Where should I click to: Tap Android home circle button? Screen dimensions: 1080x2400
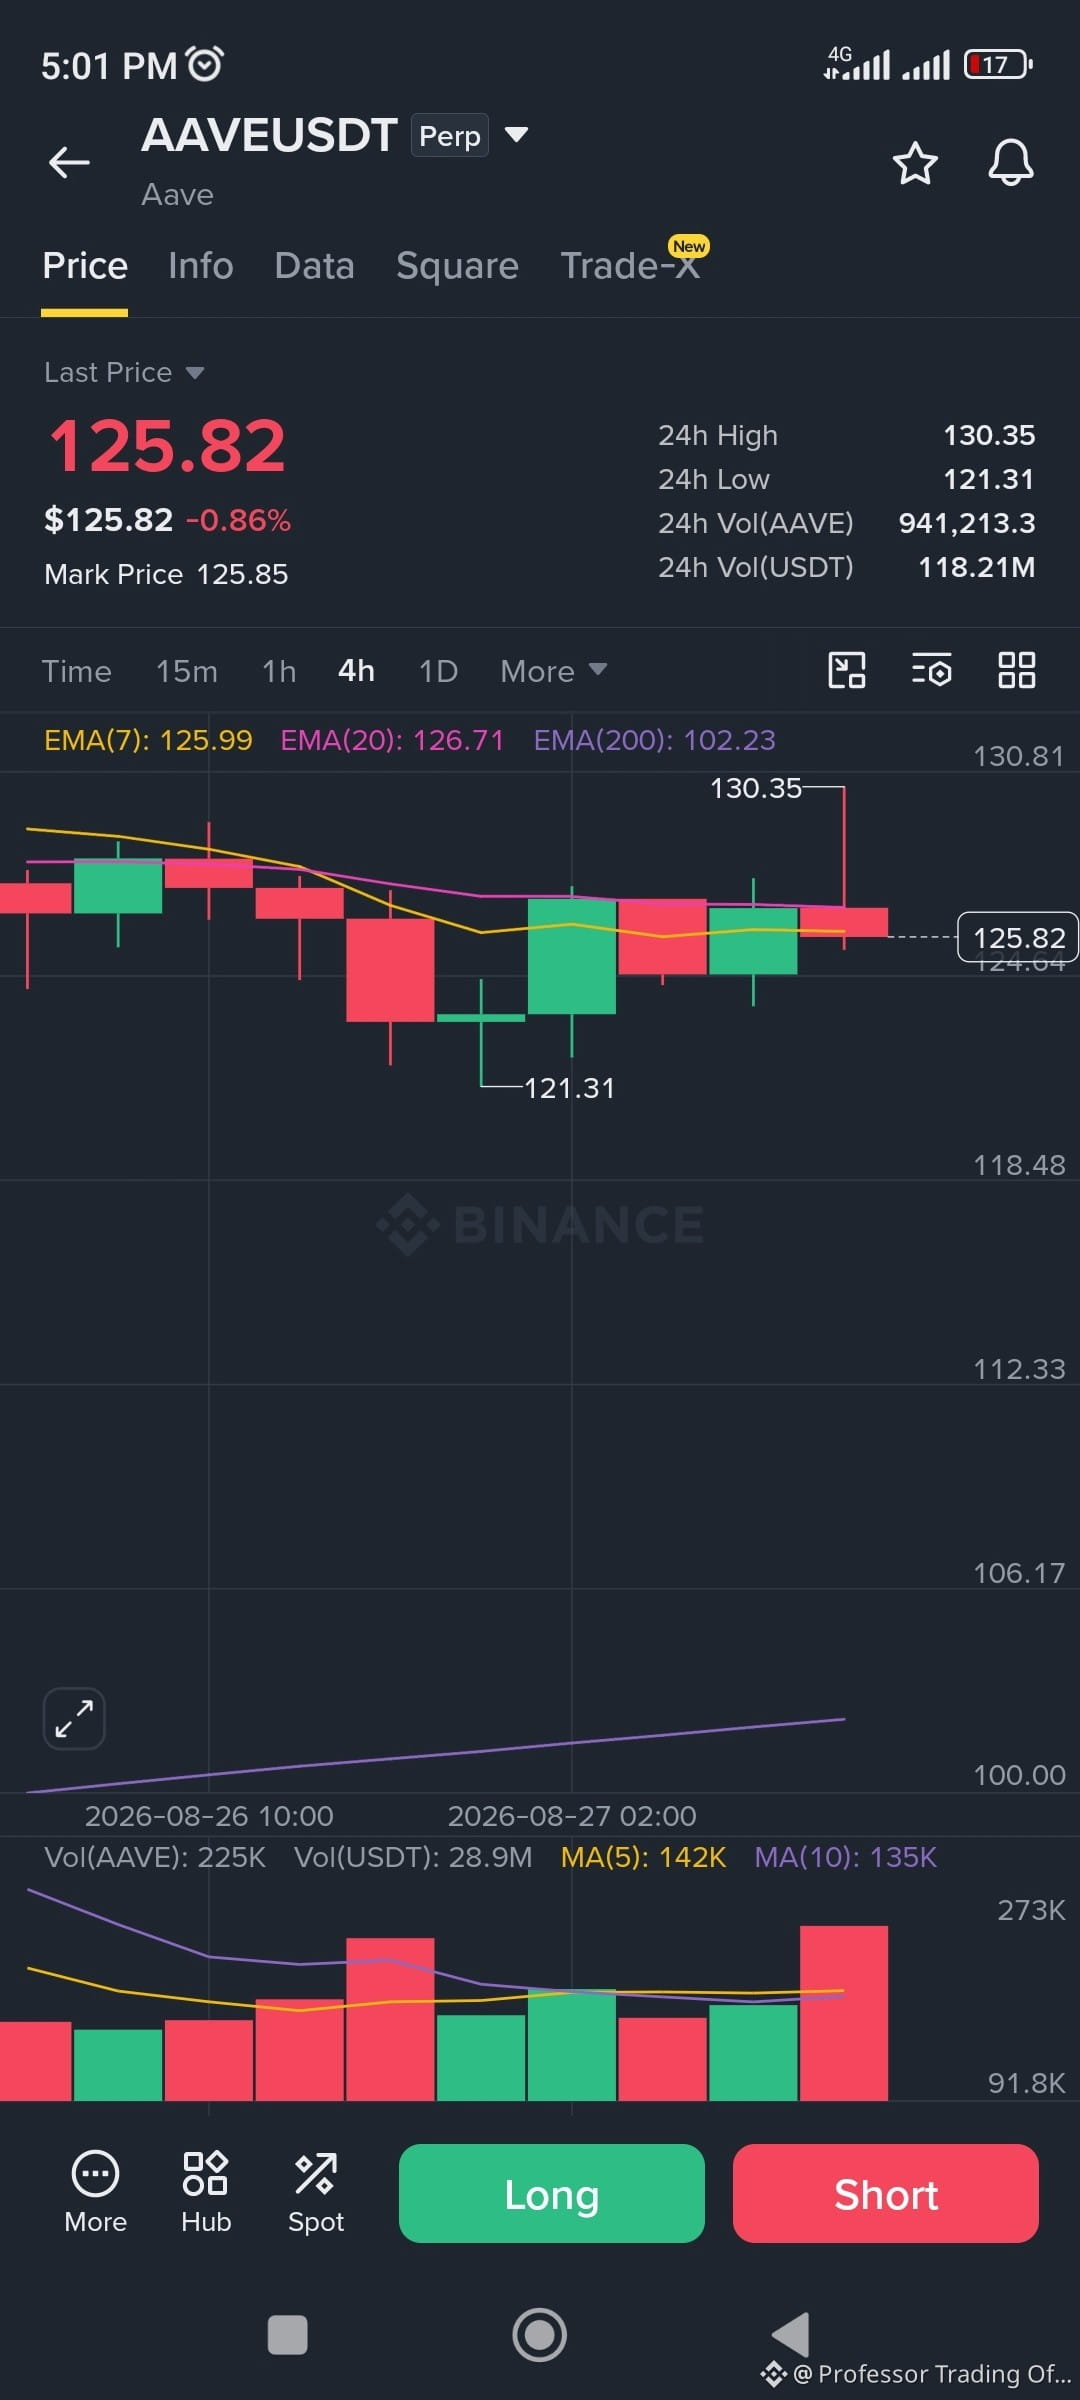[540, 2335]
